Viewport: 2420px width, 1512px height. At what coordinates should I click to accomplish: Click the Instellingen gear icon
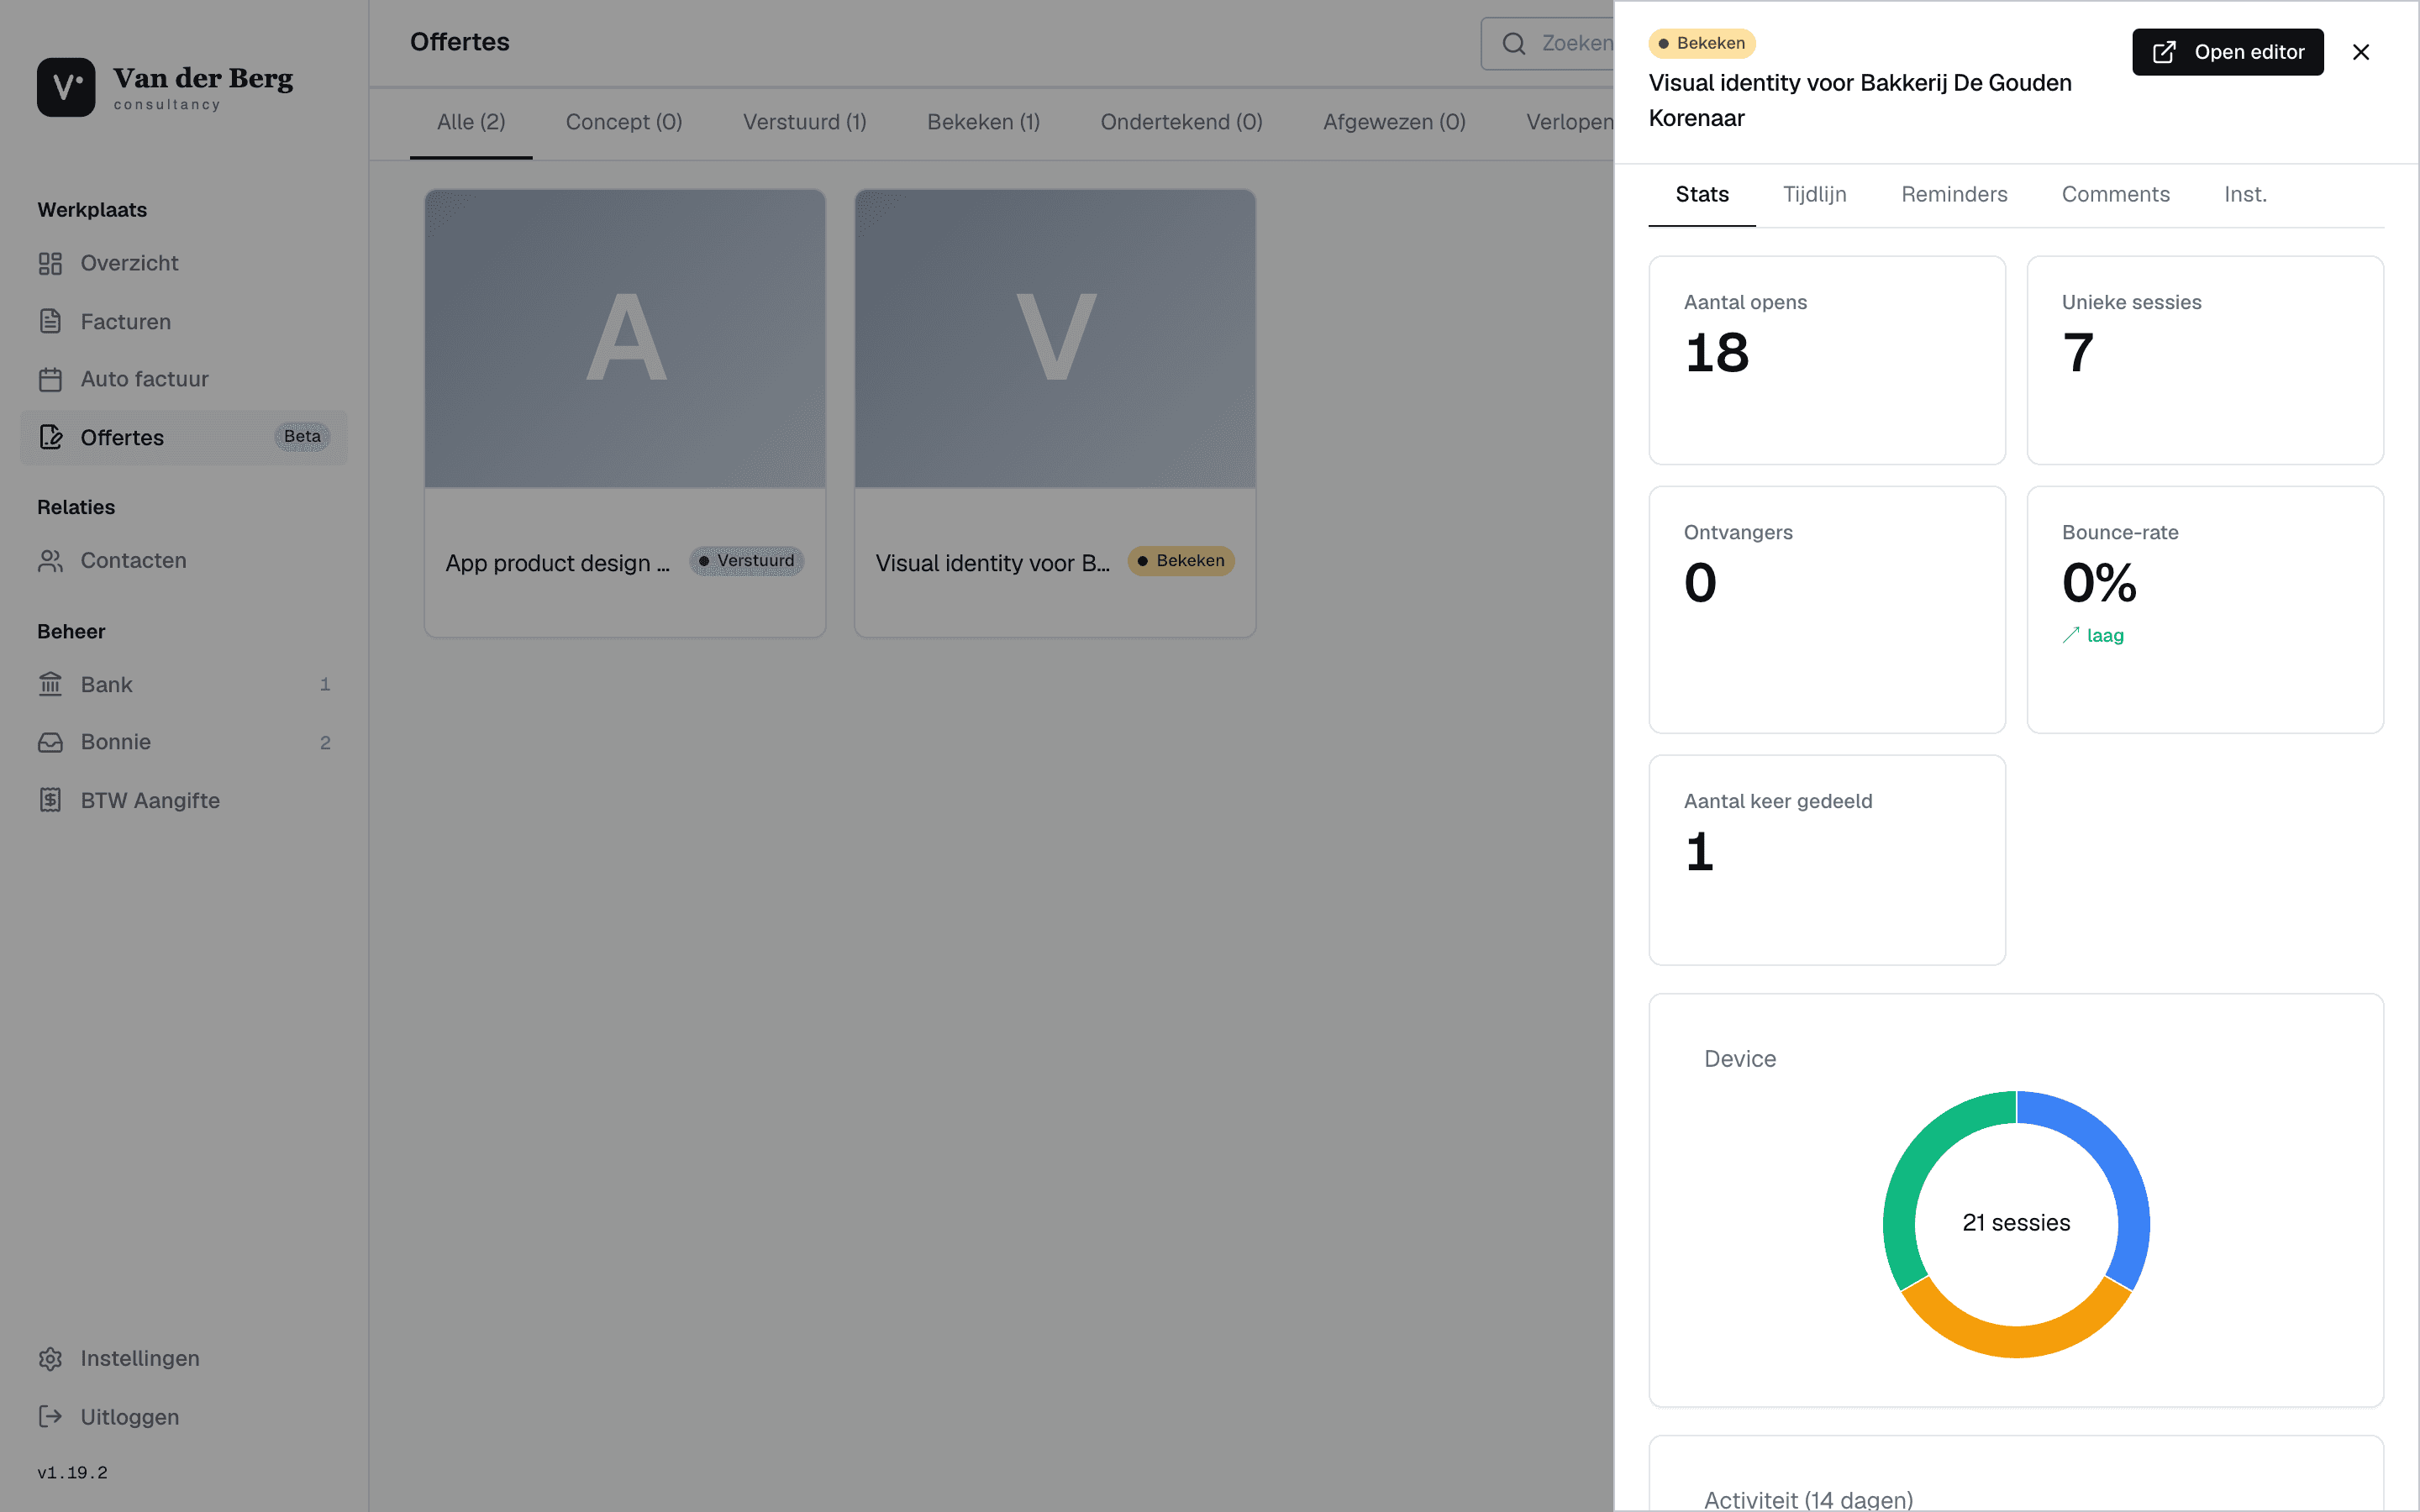pyautogui.click(x=50, y=1358)
